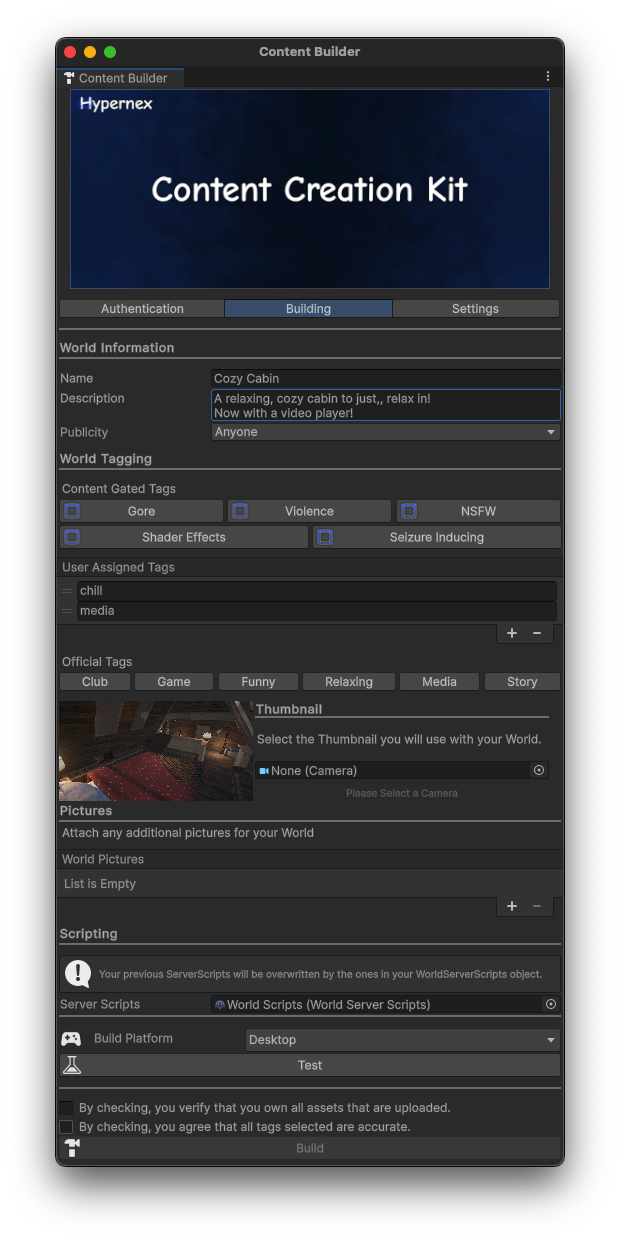The image size is (620, 1240).
Task: Click the Thumbnail camera object picker circle
Action: coord(539,770)
